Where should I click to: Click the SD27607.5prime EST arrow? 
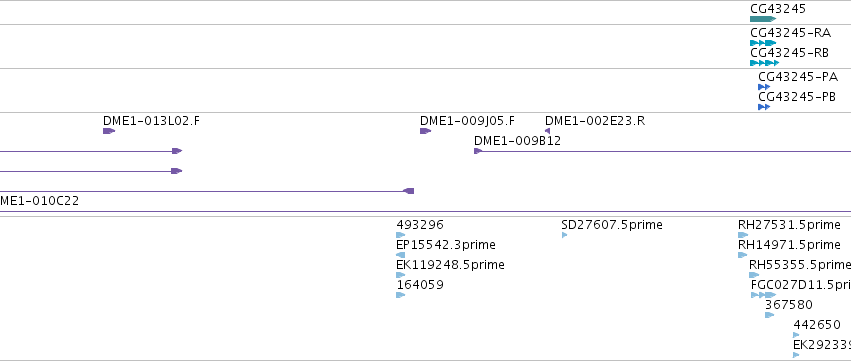564,235
